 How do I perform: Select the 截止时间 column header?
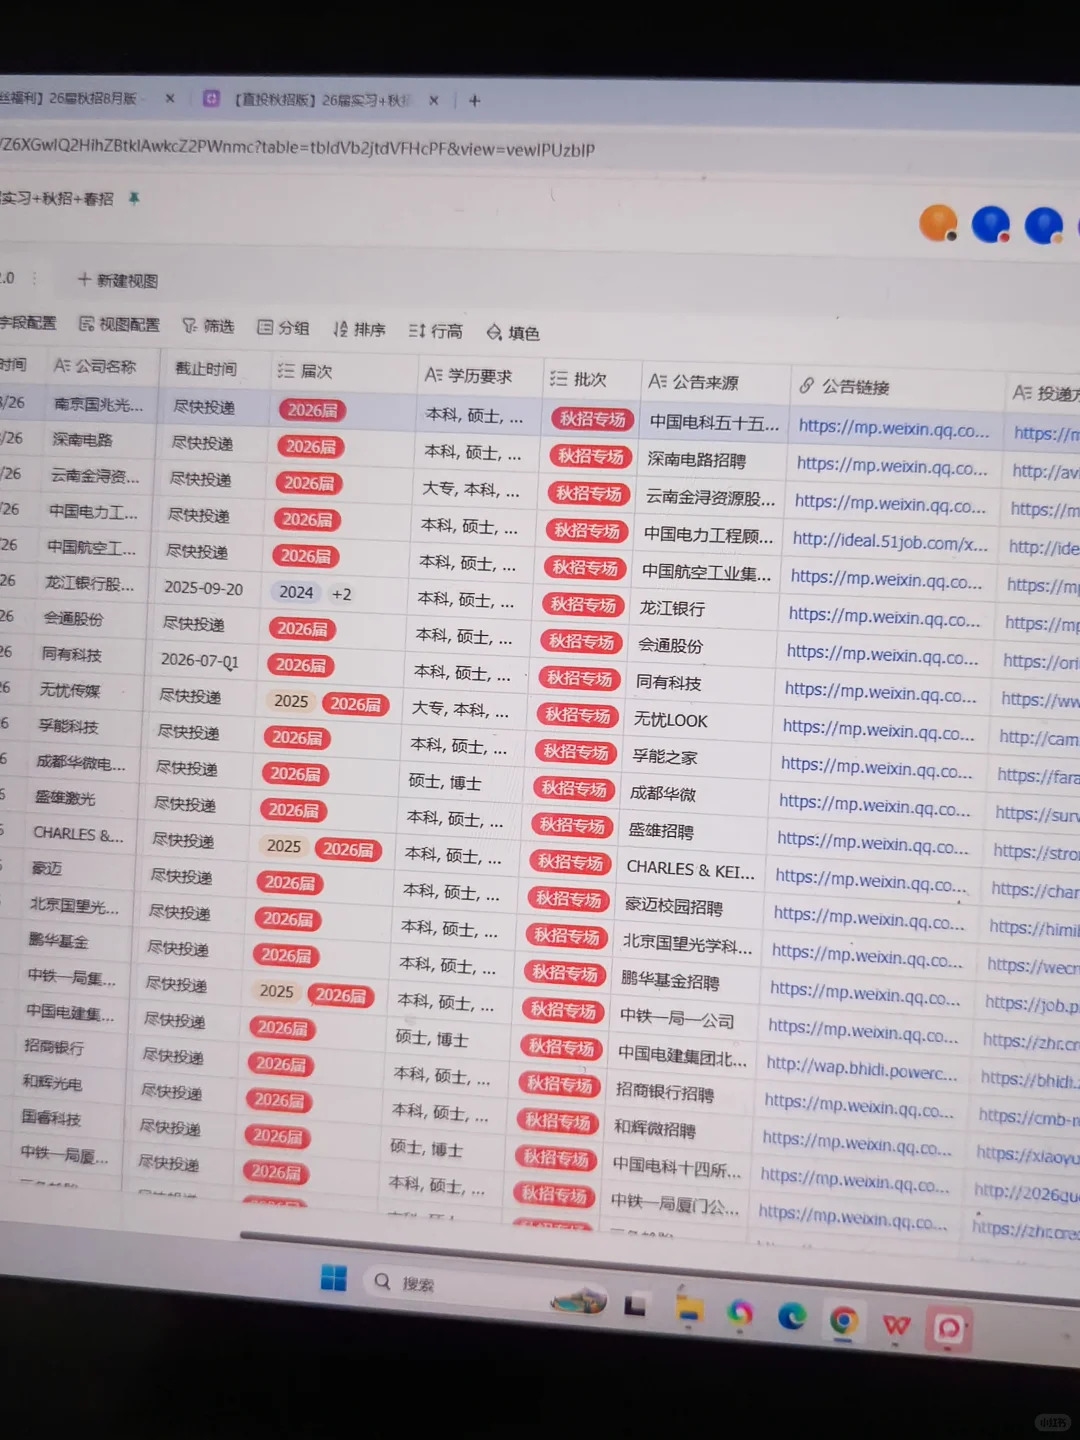[206, 369]
